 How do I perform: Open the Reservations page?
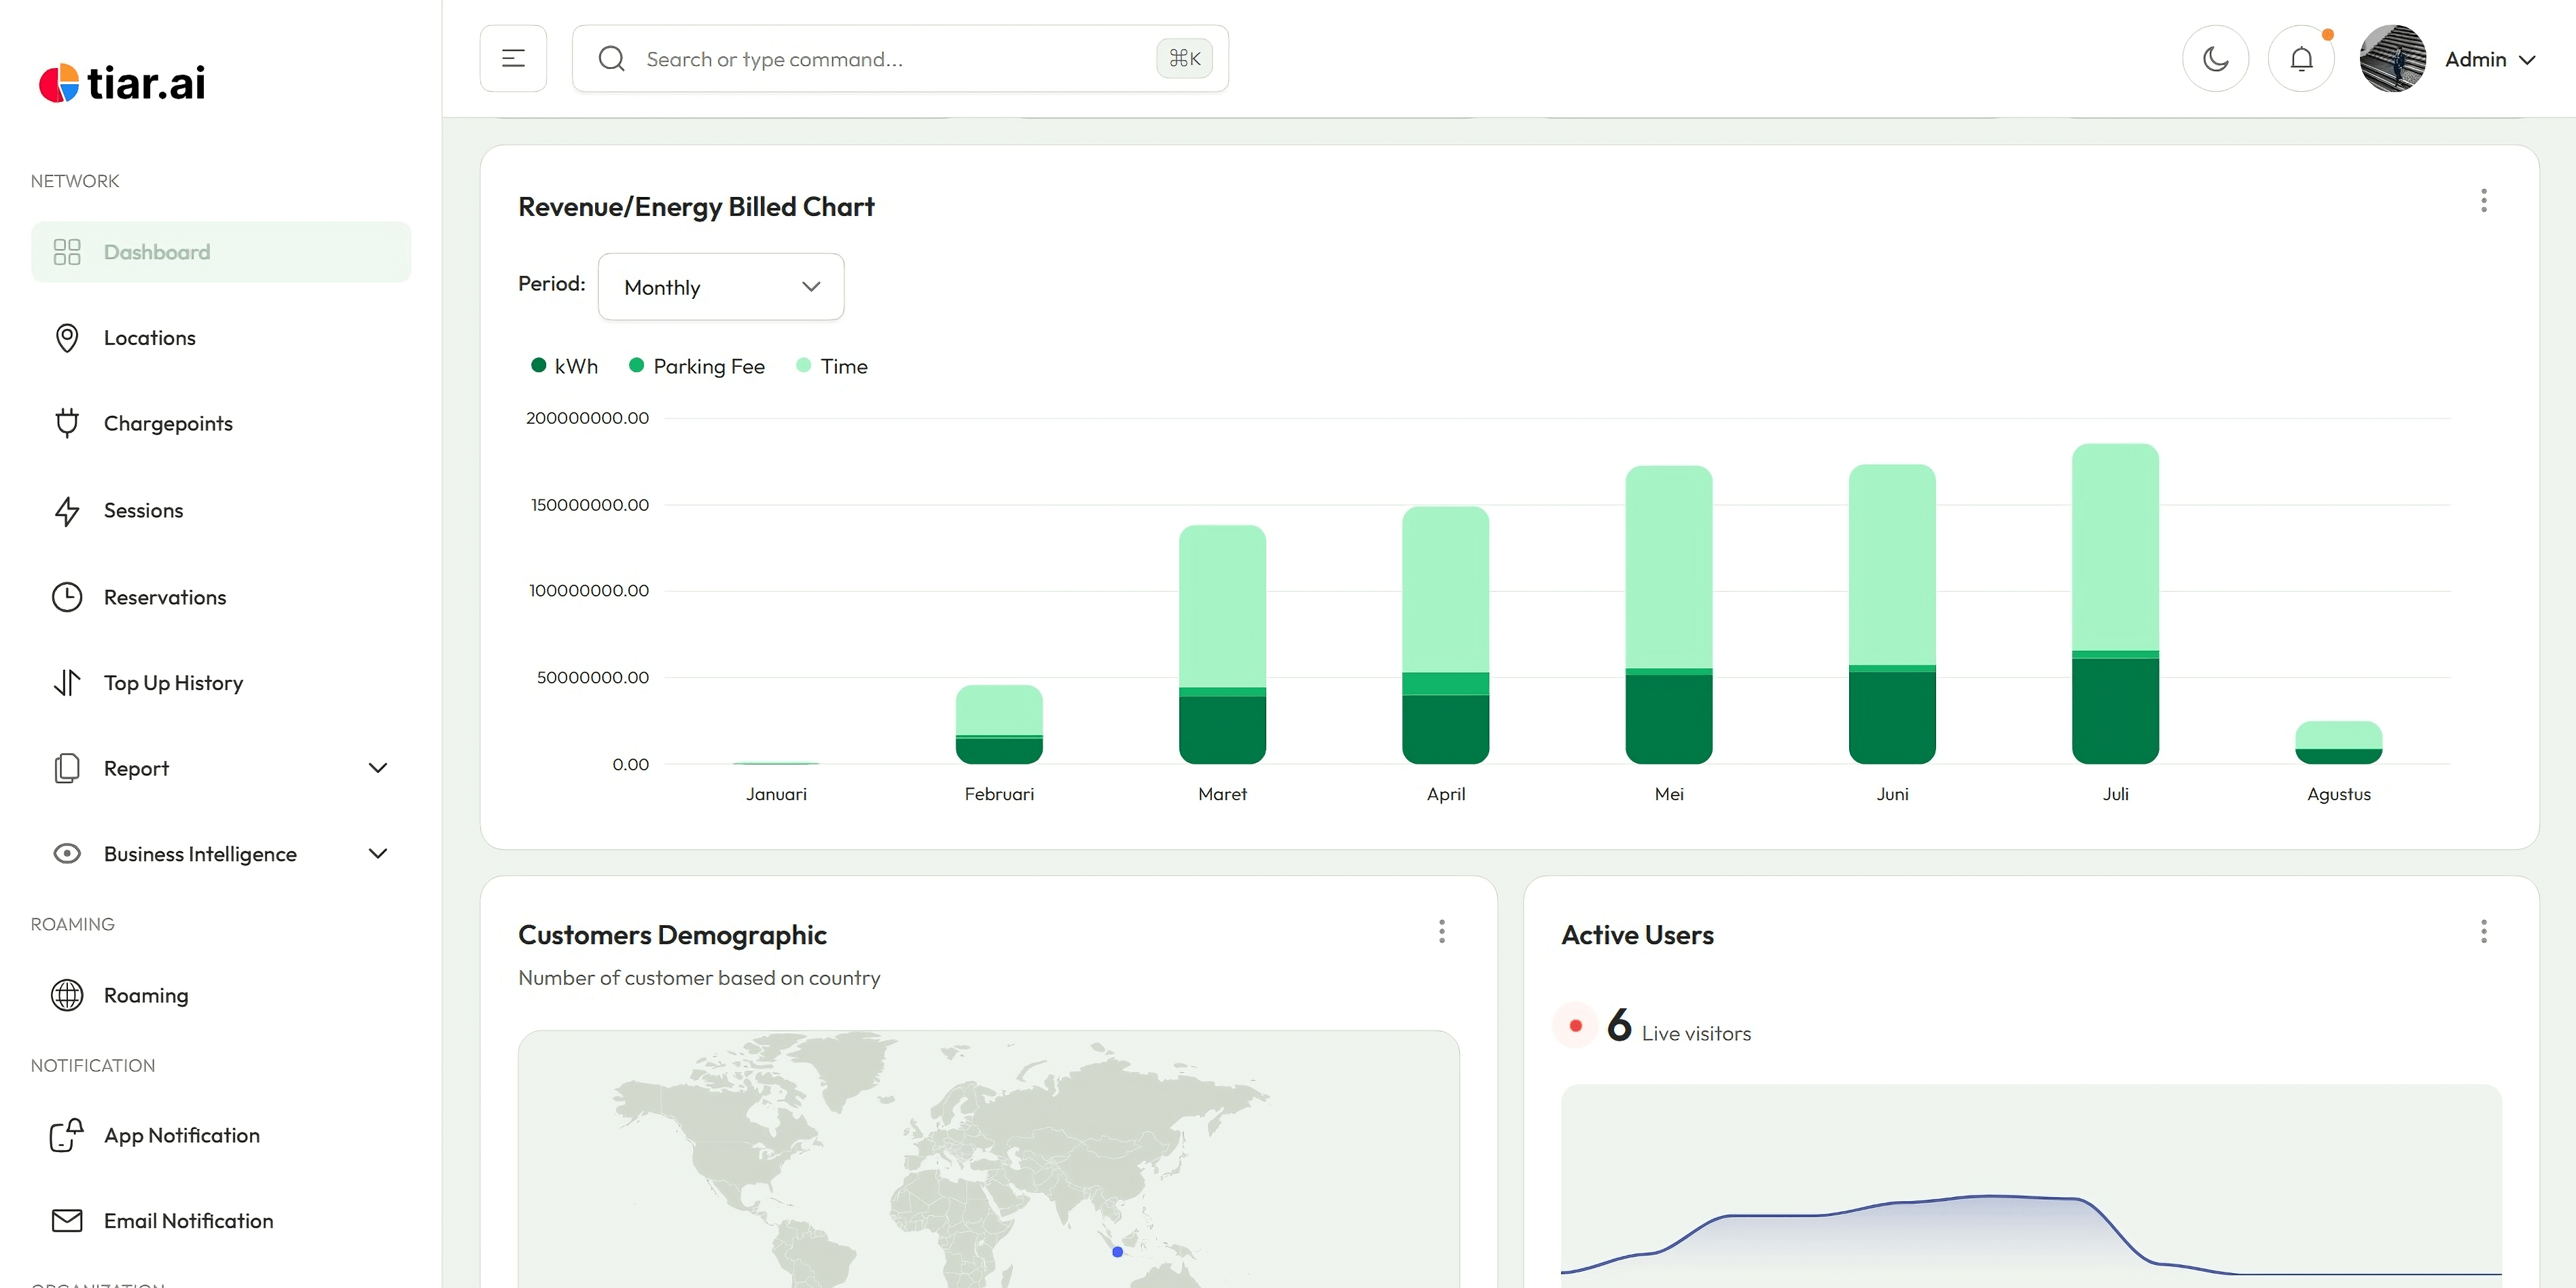tap(166, 596)
